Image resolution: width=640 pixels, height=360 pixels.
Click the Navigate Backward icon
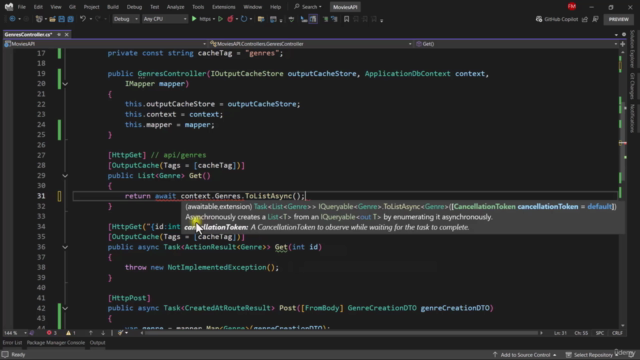(x=12, y=19)
